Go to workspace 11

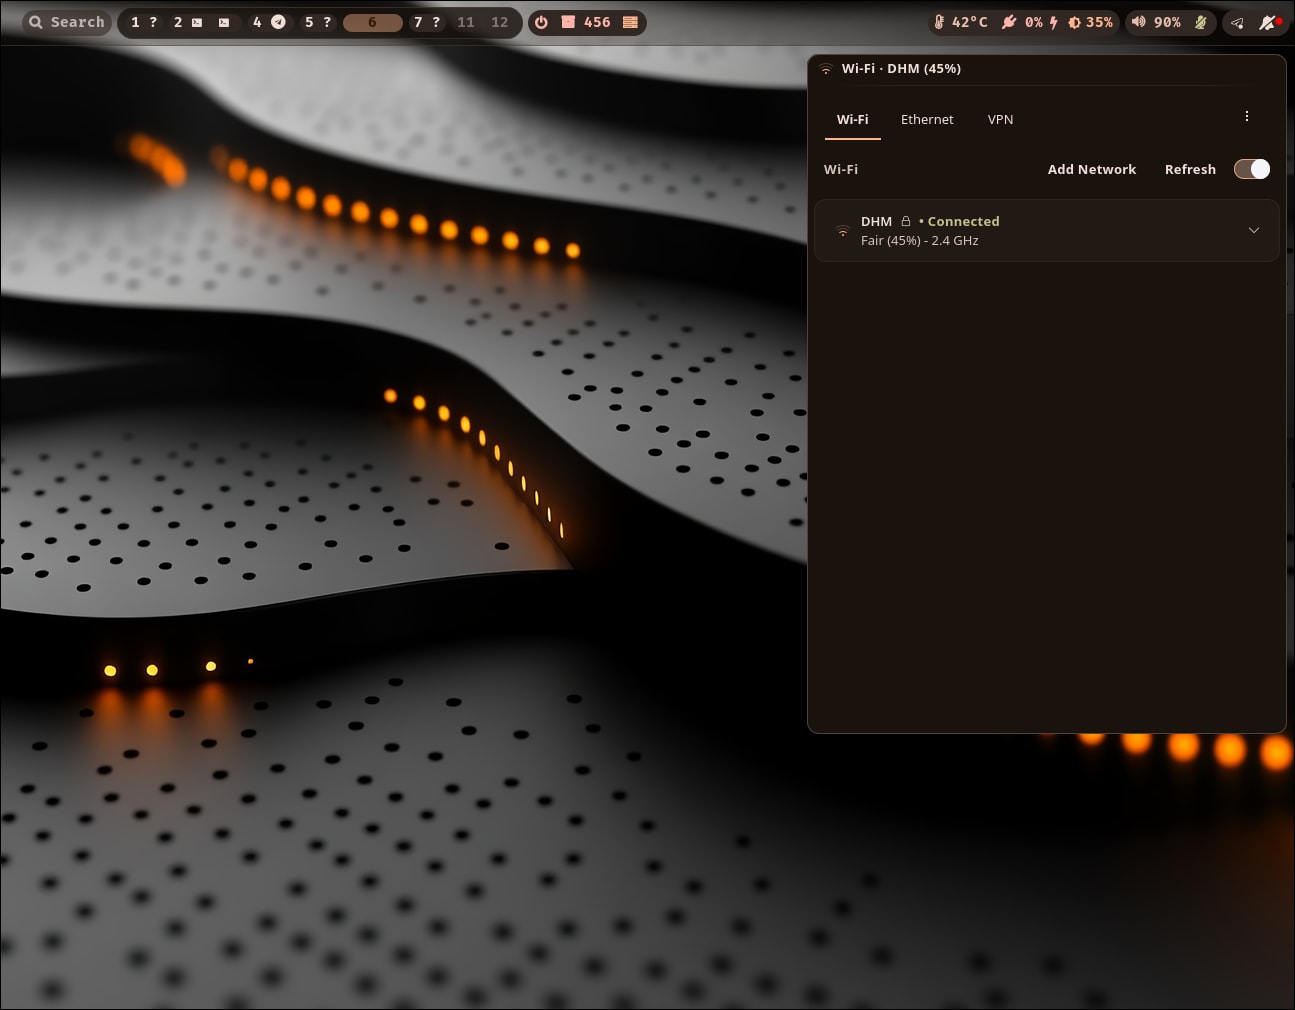pyautogui.click(x=466, y=22)
